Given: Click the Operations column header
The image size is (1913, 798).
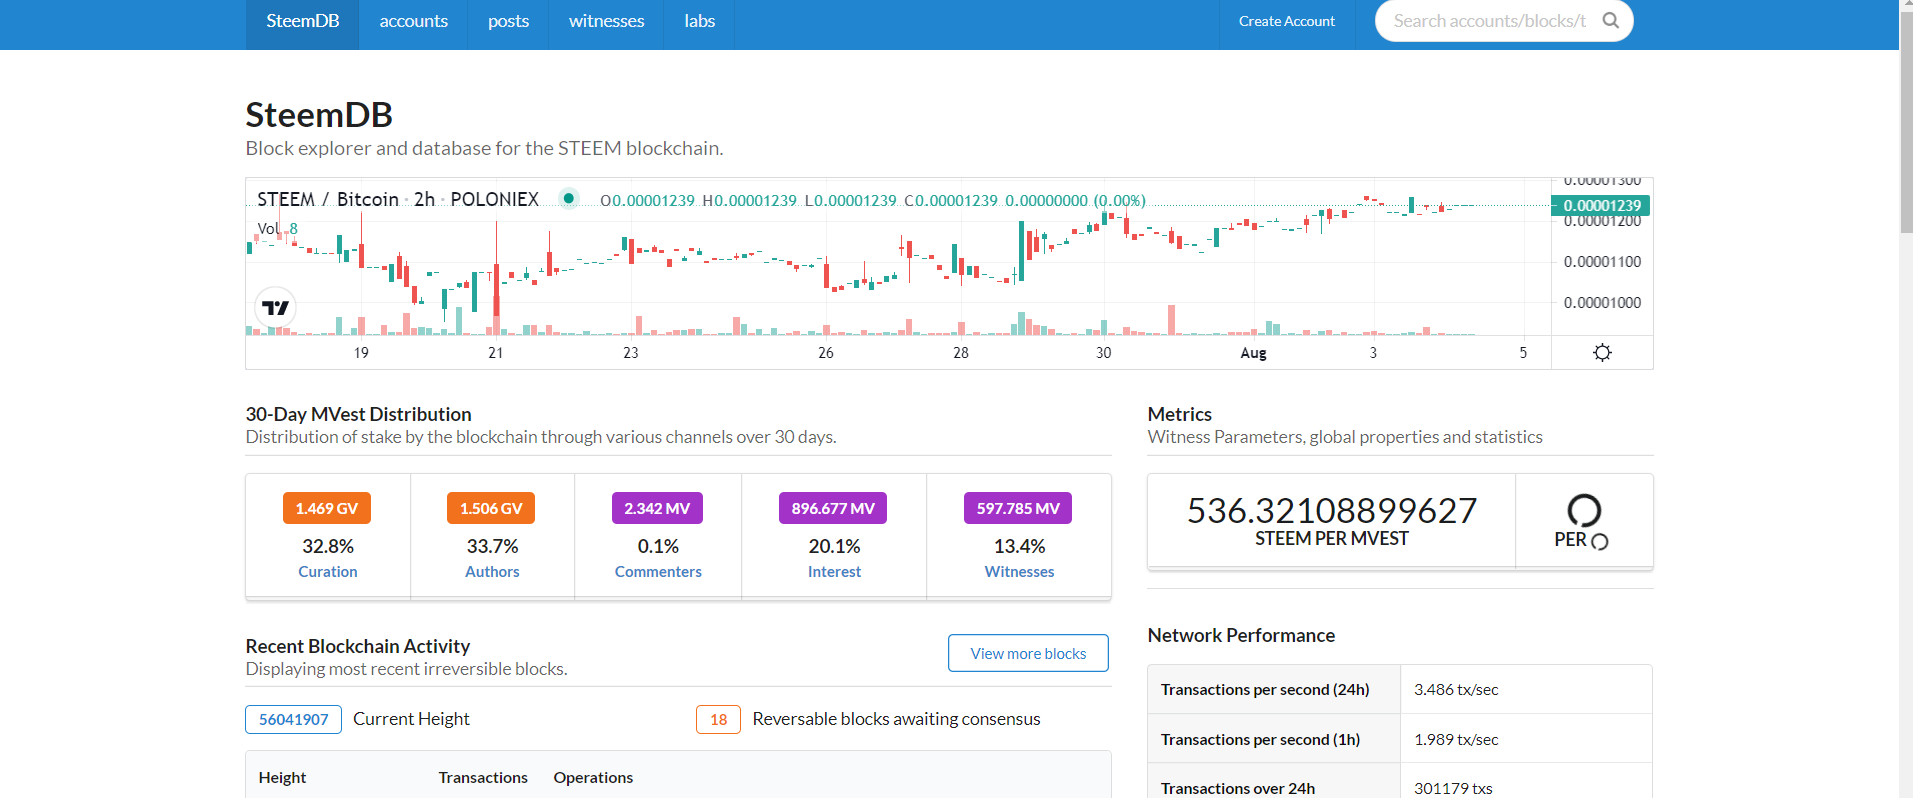Looking at the screenshot, I should 593,777.
